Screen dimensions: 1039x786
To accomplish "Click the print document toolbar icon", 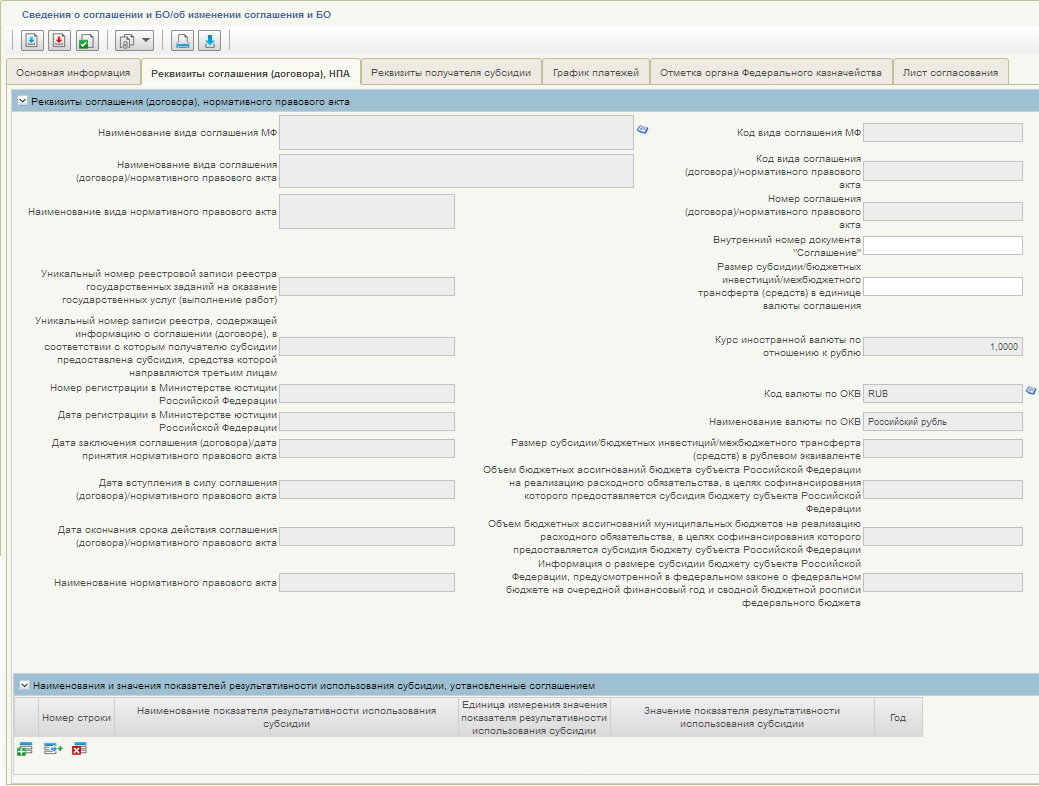I will click(x=182, y=41).
